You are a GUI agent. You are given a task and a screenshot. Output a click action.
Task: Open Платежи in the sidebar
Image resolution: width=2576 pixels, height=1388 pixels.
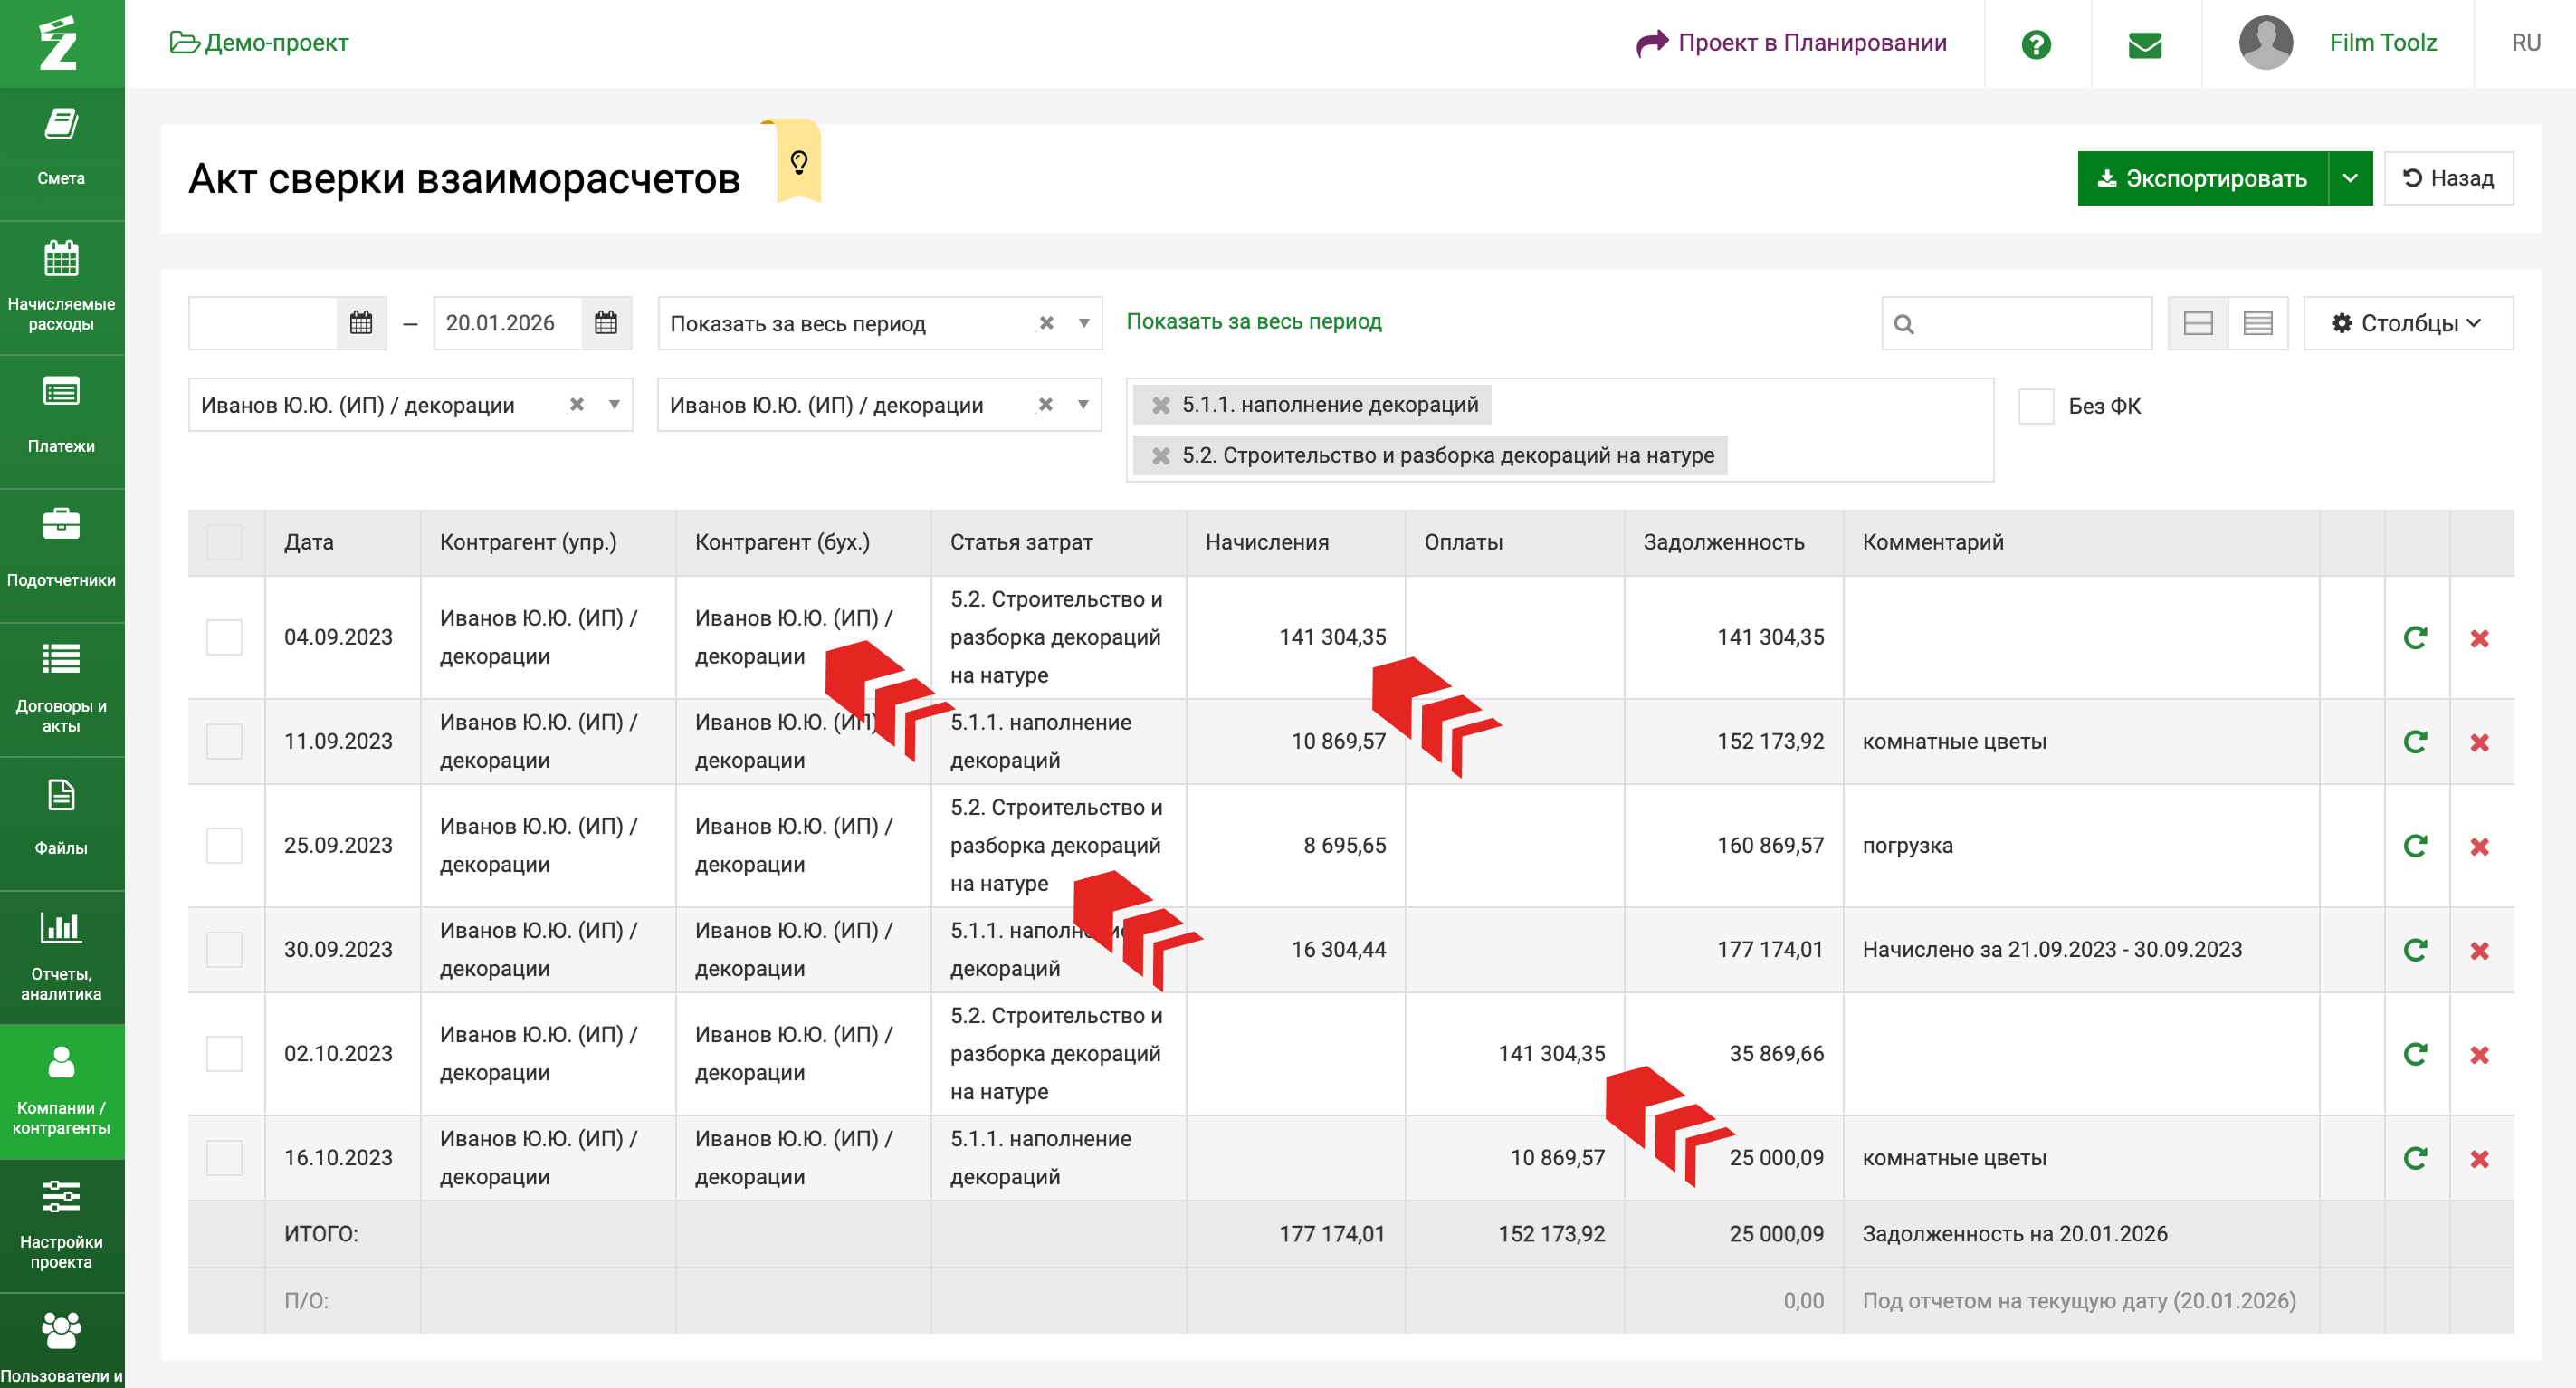61,418
